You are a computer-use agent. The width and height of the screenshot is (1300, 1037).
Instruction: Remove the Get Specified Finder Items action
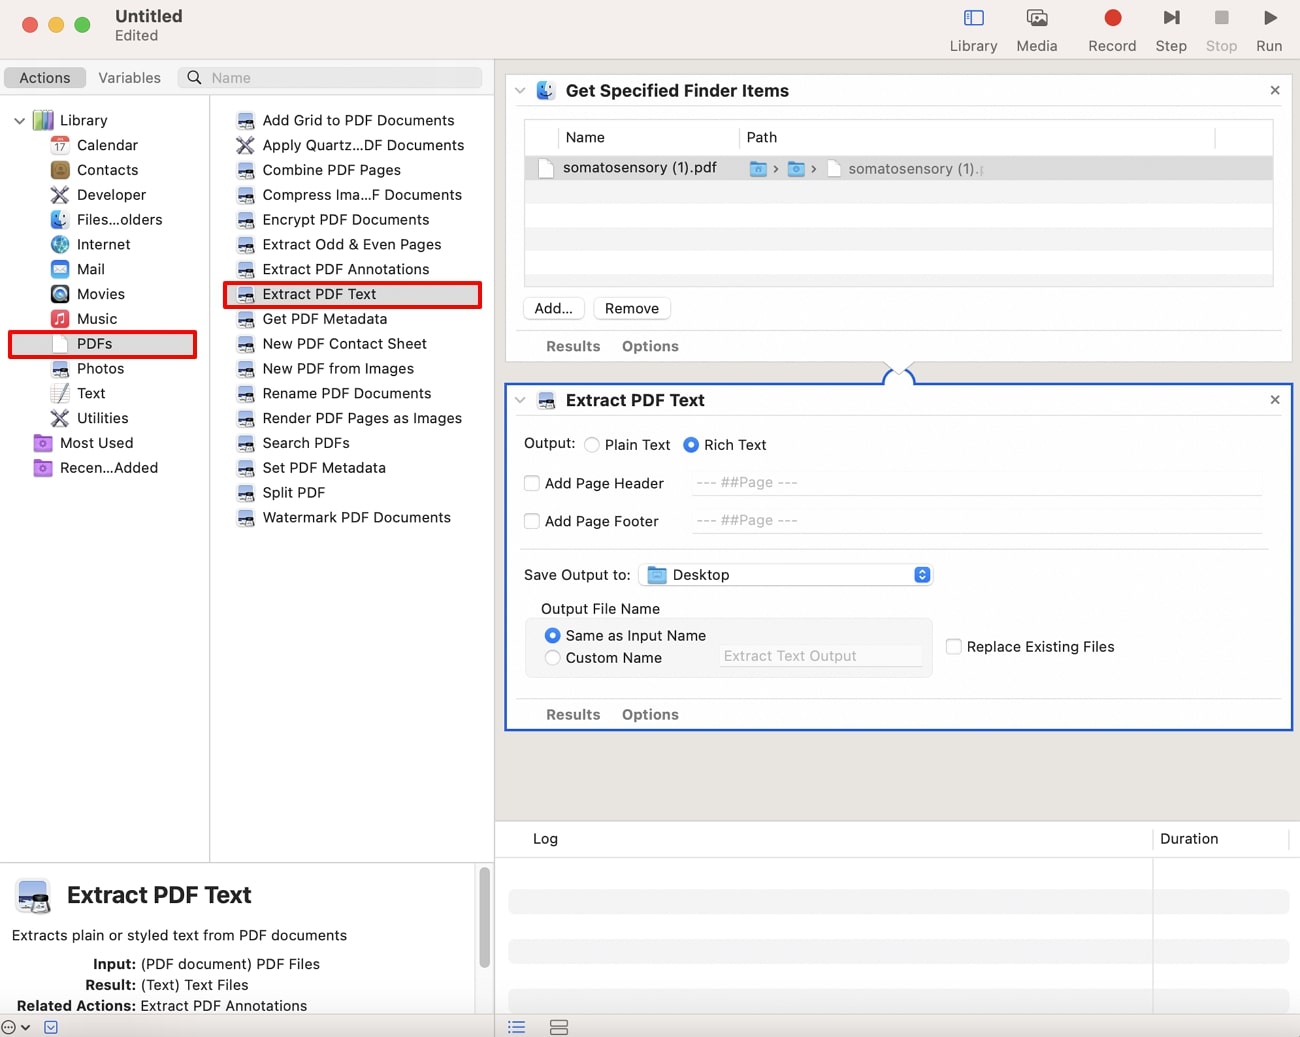1275,90
